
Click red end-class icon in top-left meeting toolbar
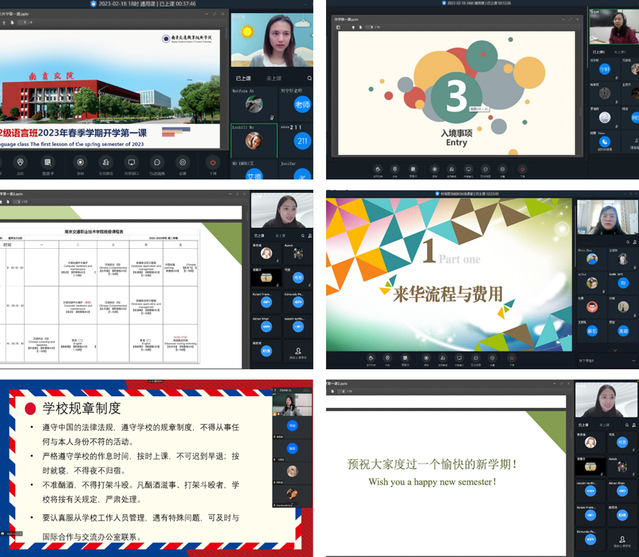coord(211,163)
